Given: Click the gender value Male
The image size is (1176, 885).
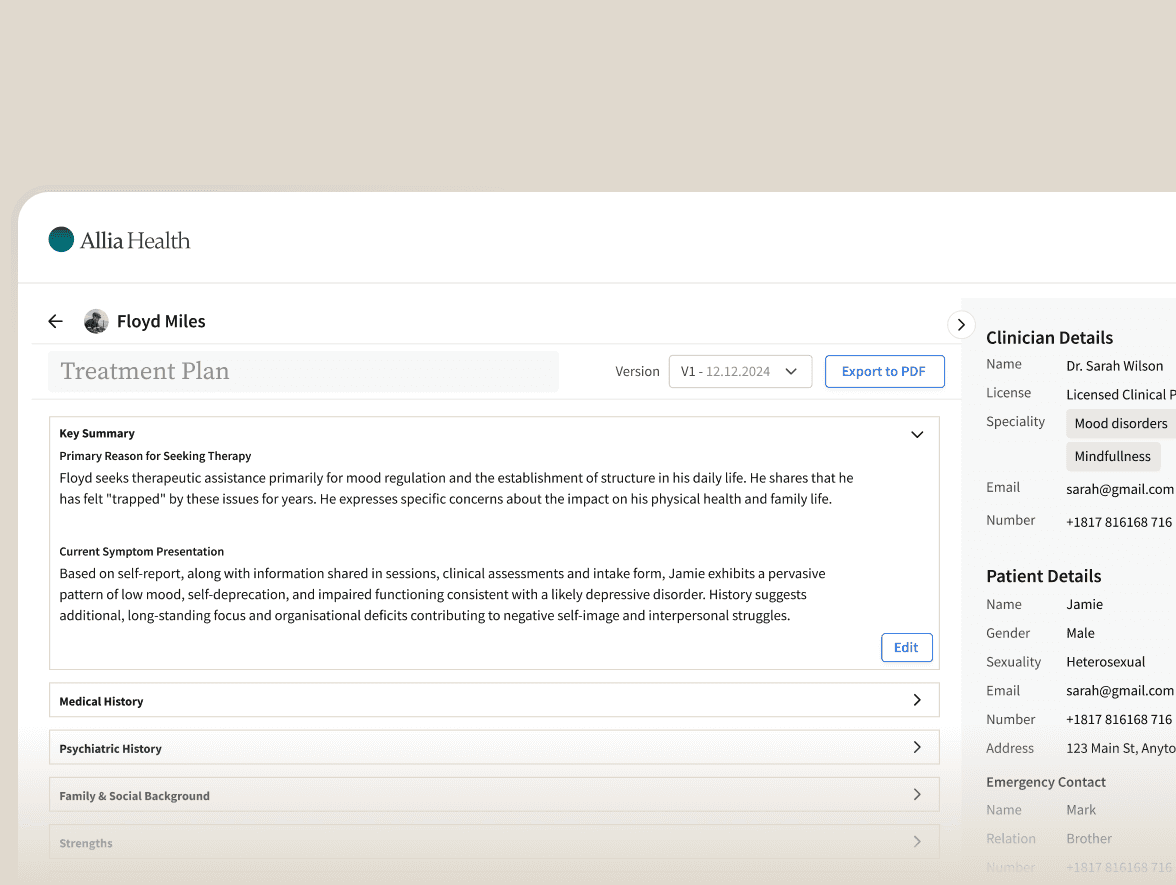Looking at the screenshot, I should pos(1080,633).
